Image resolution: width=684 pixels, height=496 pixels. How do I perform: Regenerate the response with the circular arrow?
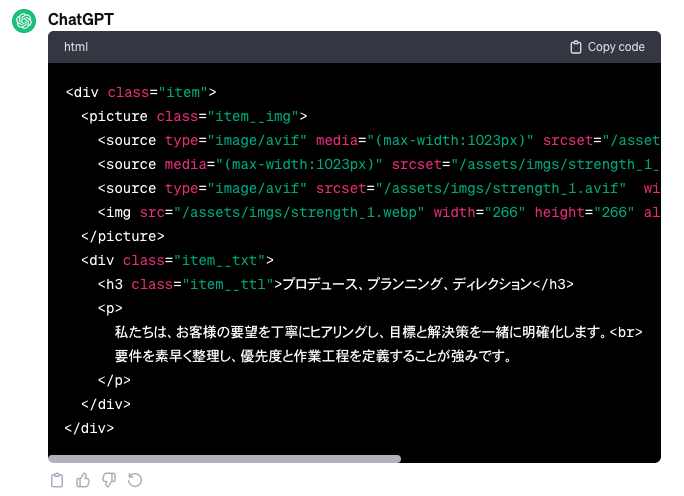[x=135, y=480]
